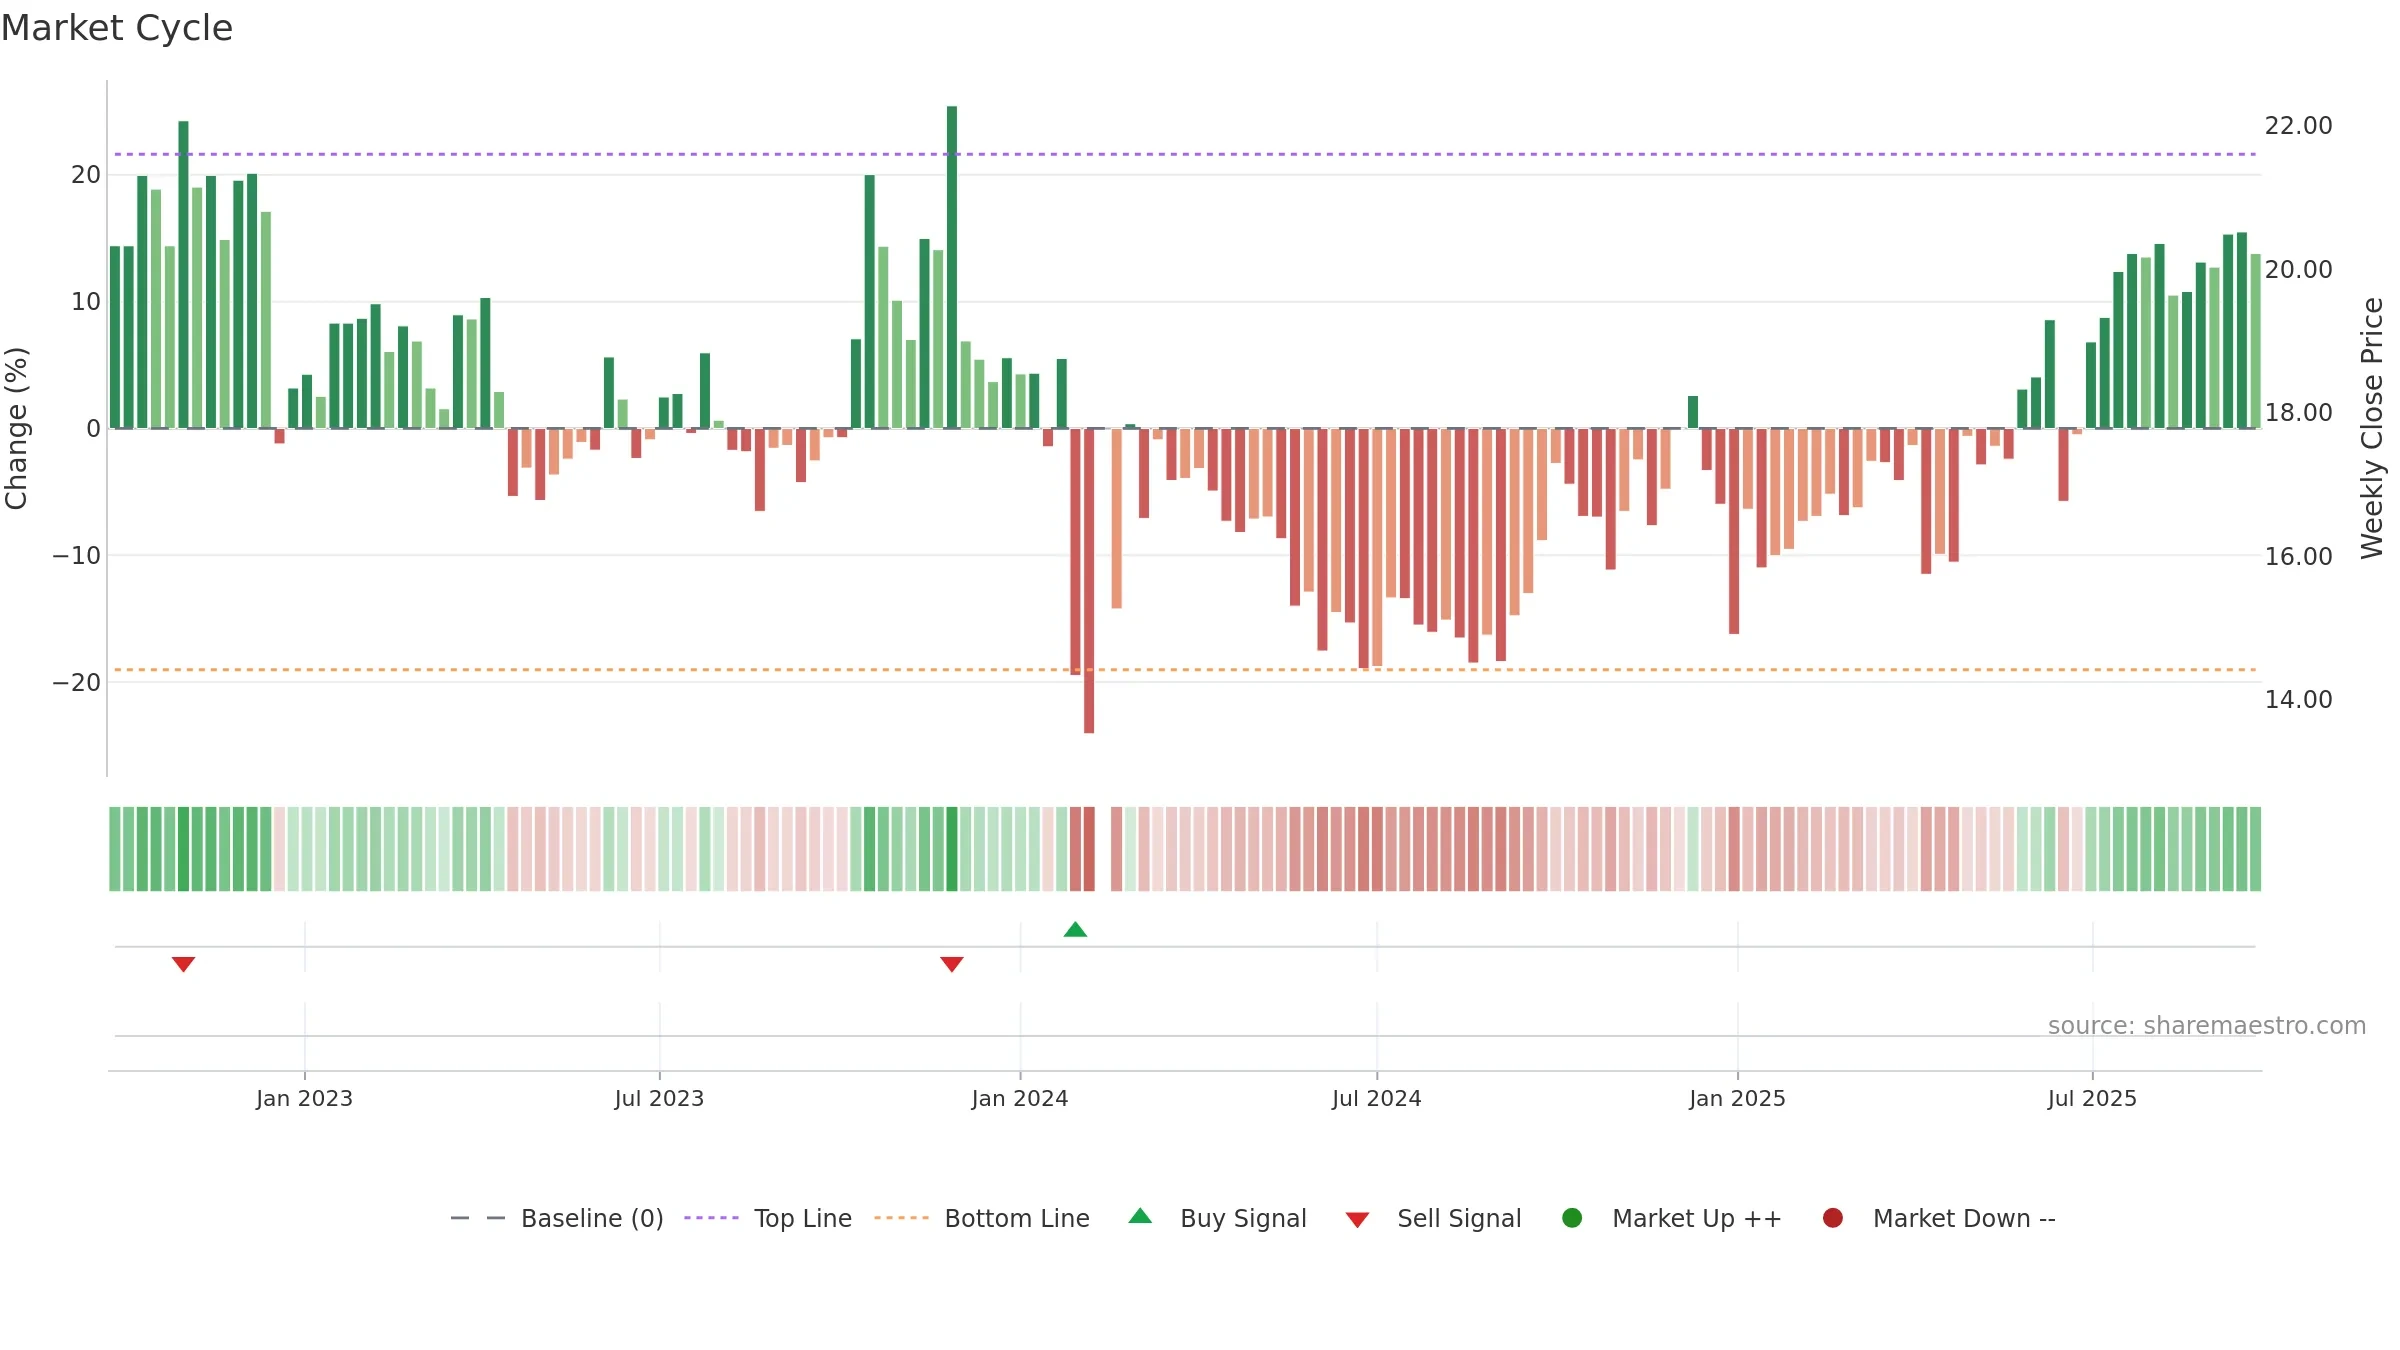Click the orange dotted Bottom Line legend swatch
This screenshot has width=2400, height=1350.
pyautogui.click(x=901, y=1218)
